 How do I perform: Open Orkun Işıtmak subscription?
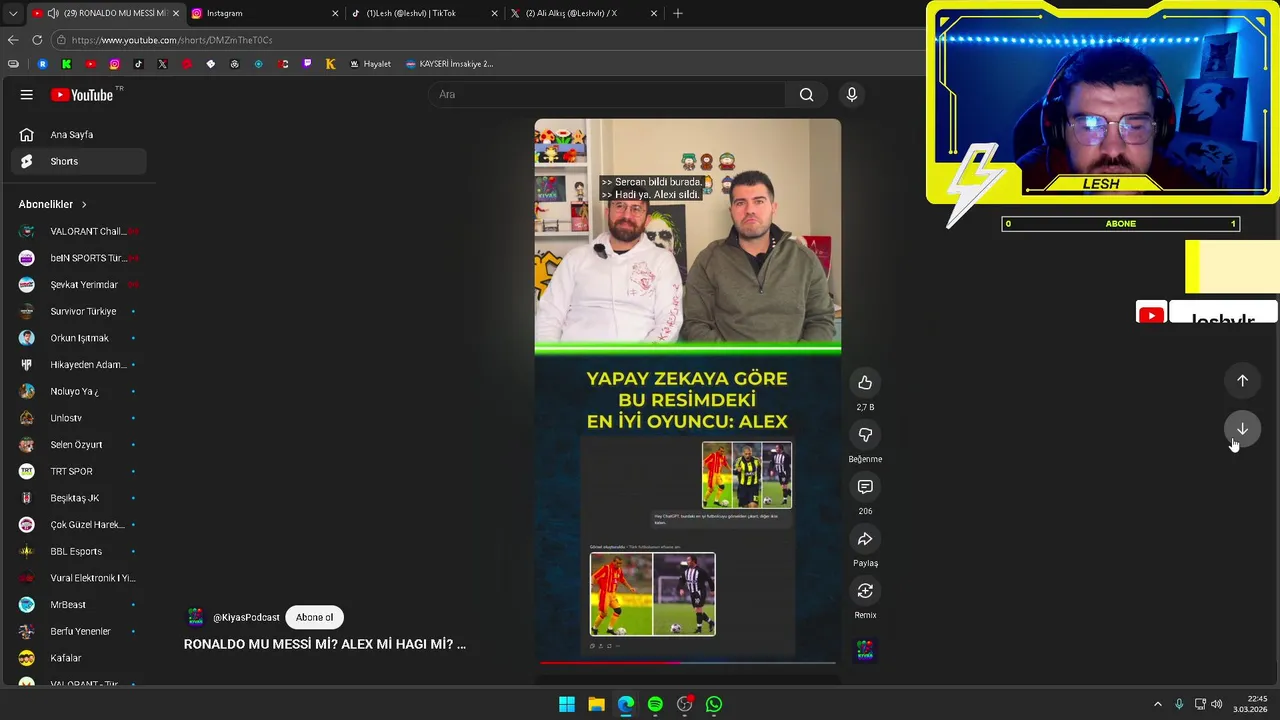tap(78, 338)
